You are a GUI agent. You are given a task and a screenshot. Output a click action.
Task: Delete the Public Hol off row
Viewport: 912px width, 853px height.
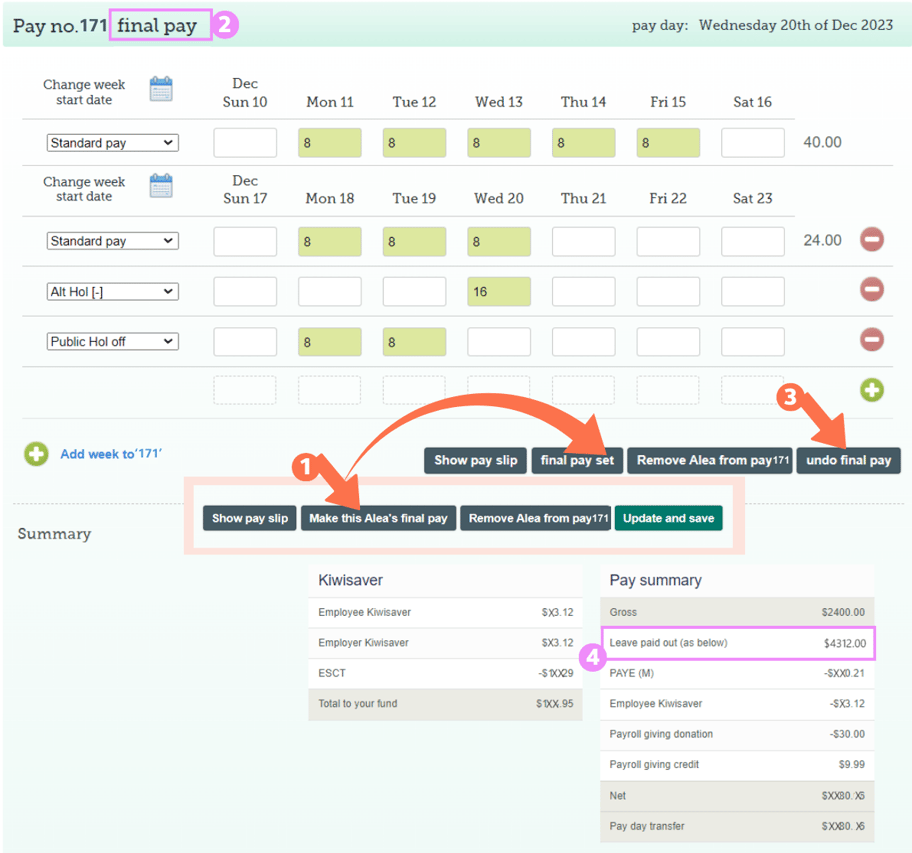pyautogui.click(x=872, y=340)
